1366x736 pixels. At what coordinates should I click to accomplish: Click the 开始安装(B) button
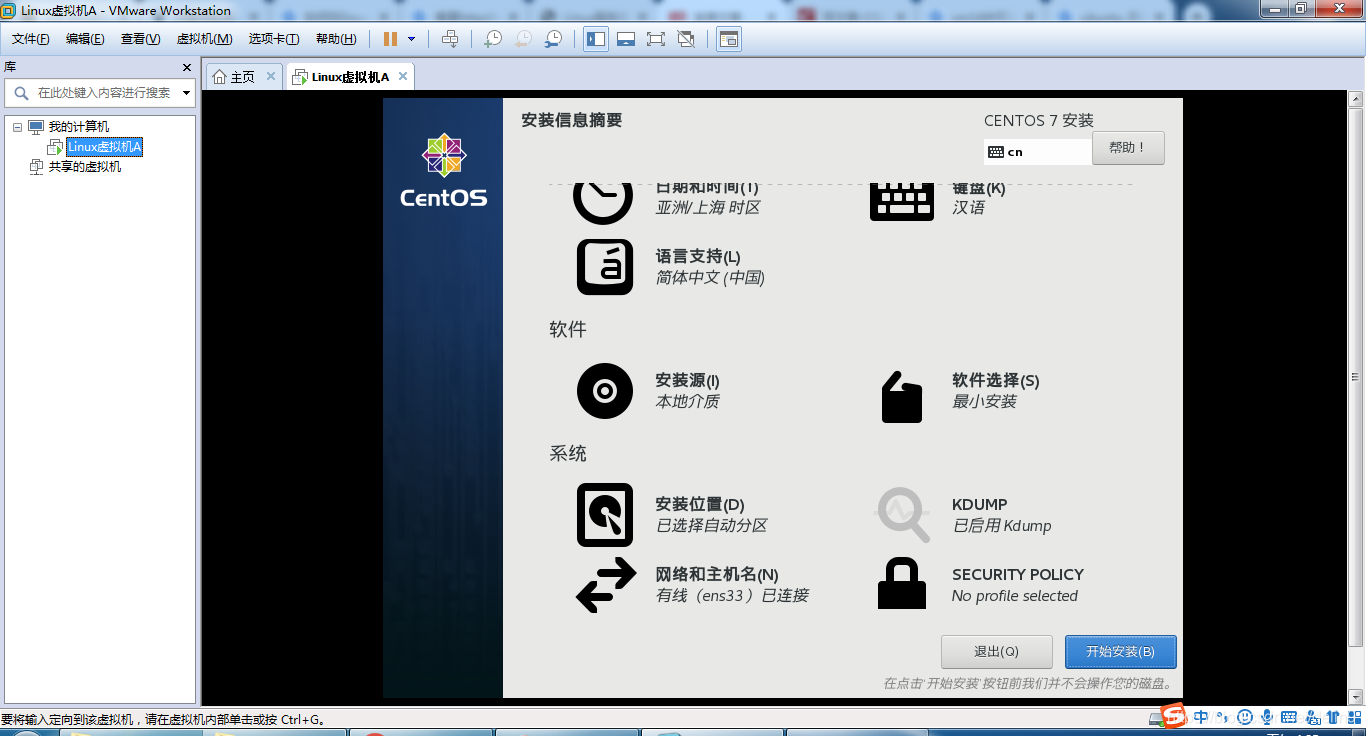(x=1120, y=652)
